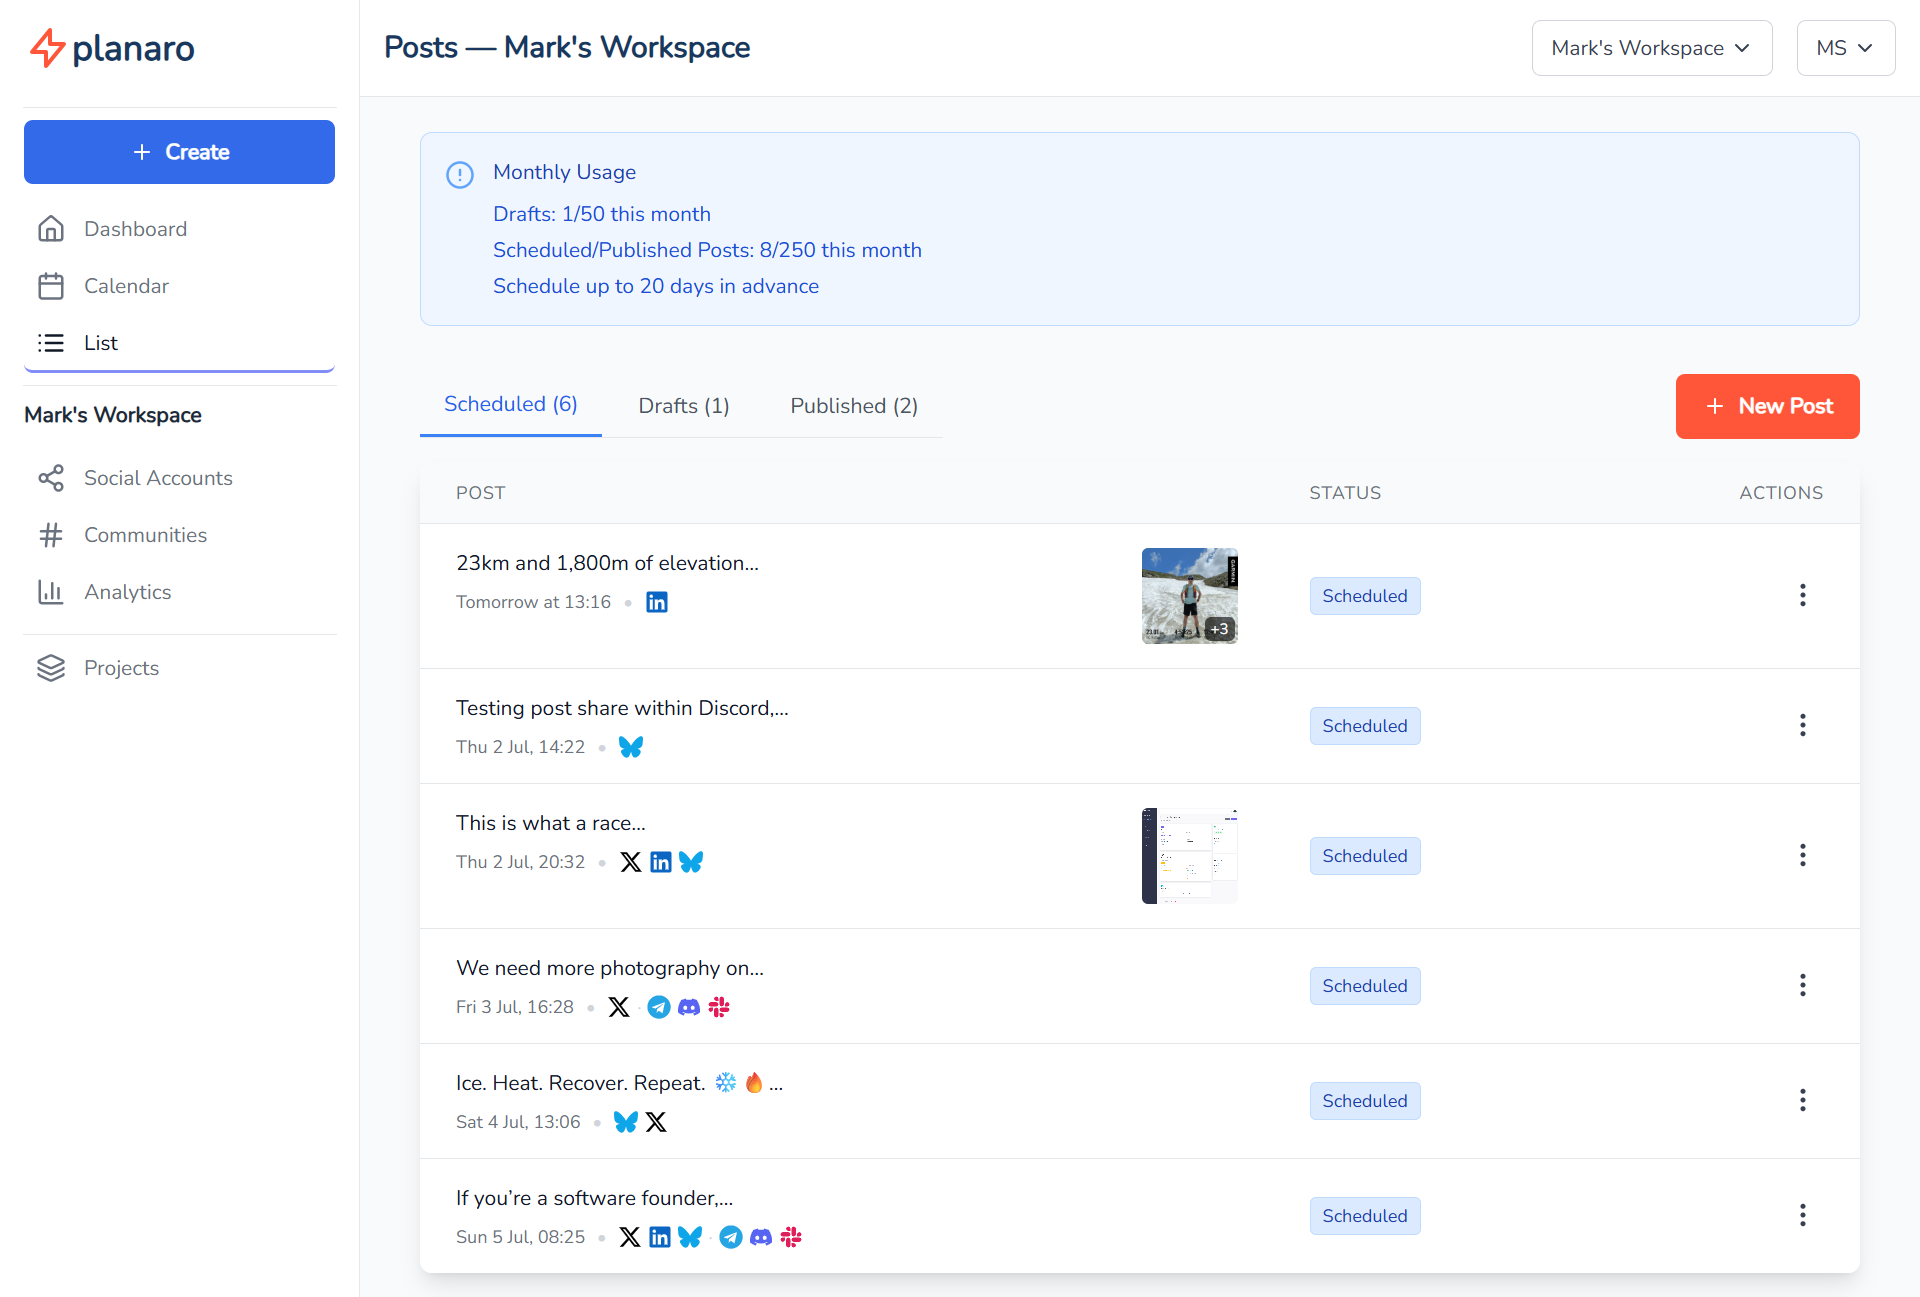The height and width of the screenshot is (1297, 1920).
Task: Open actions menu for Ice Heat Recover post
Action: coord(1803,1101)
